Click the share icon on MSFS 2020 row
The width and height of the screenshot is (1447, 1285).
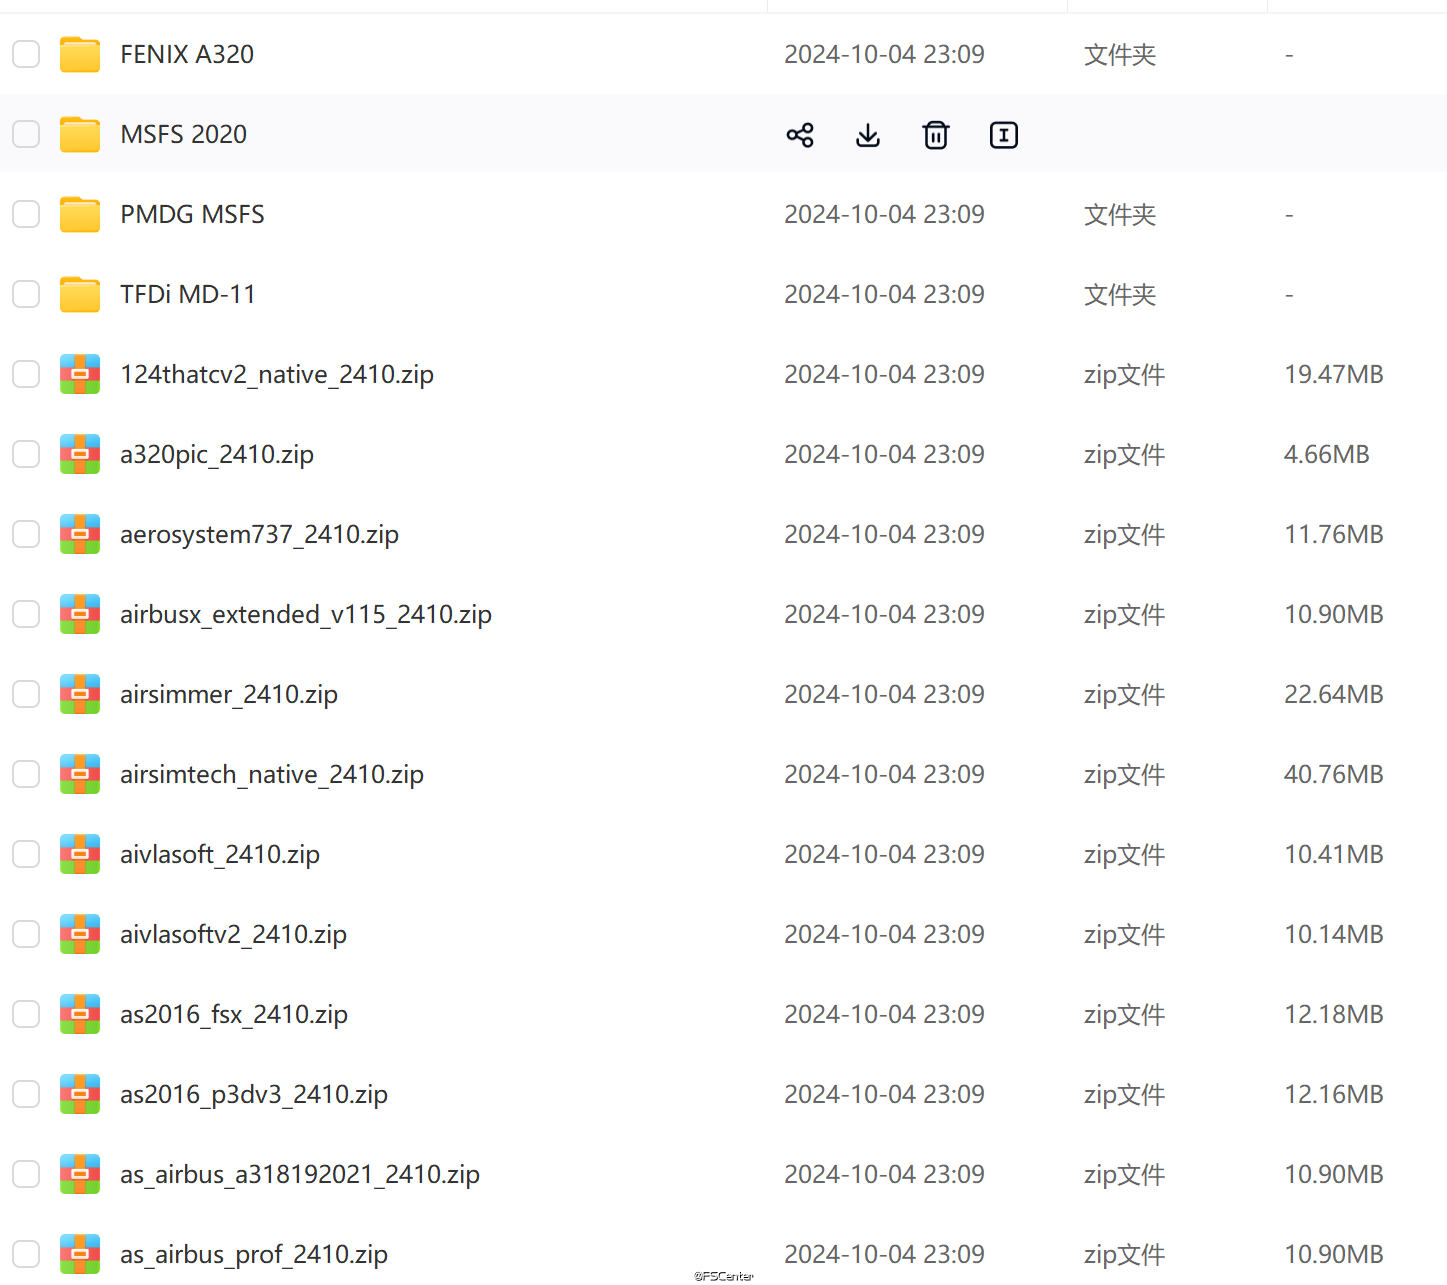(800, 135)
